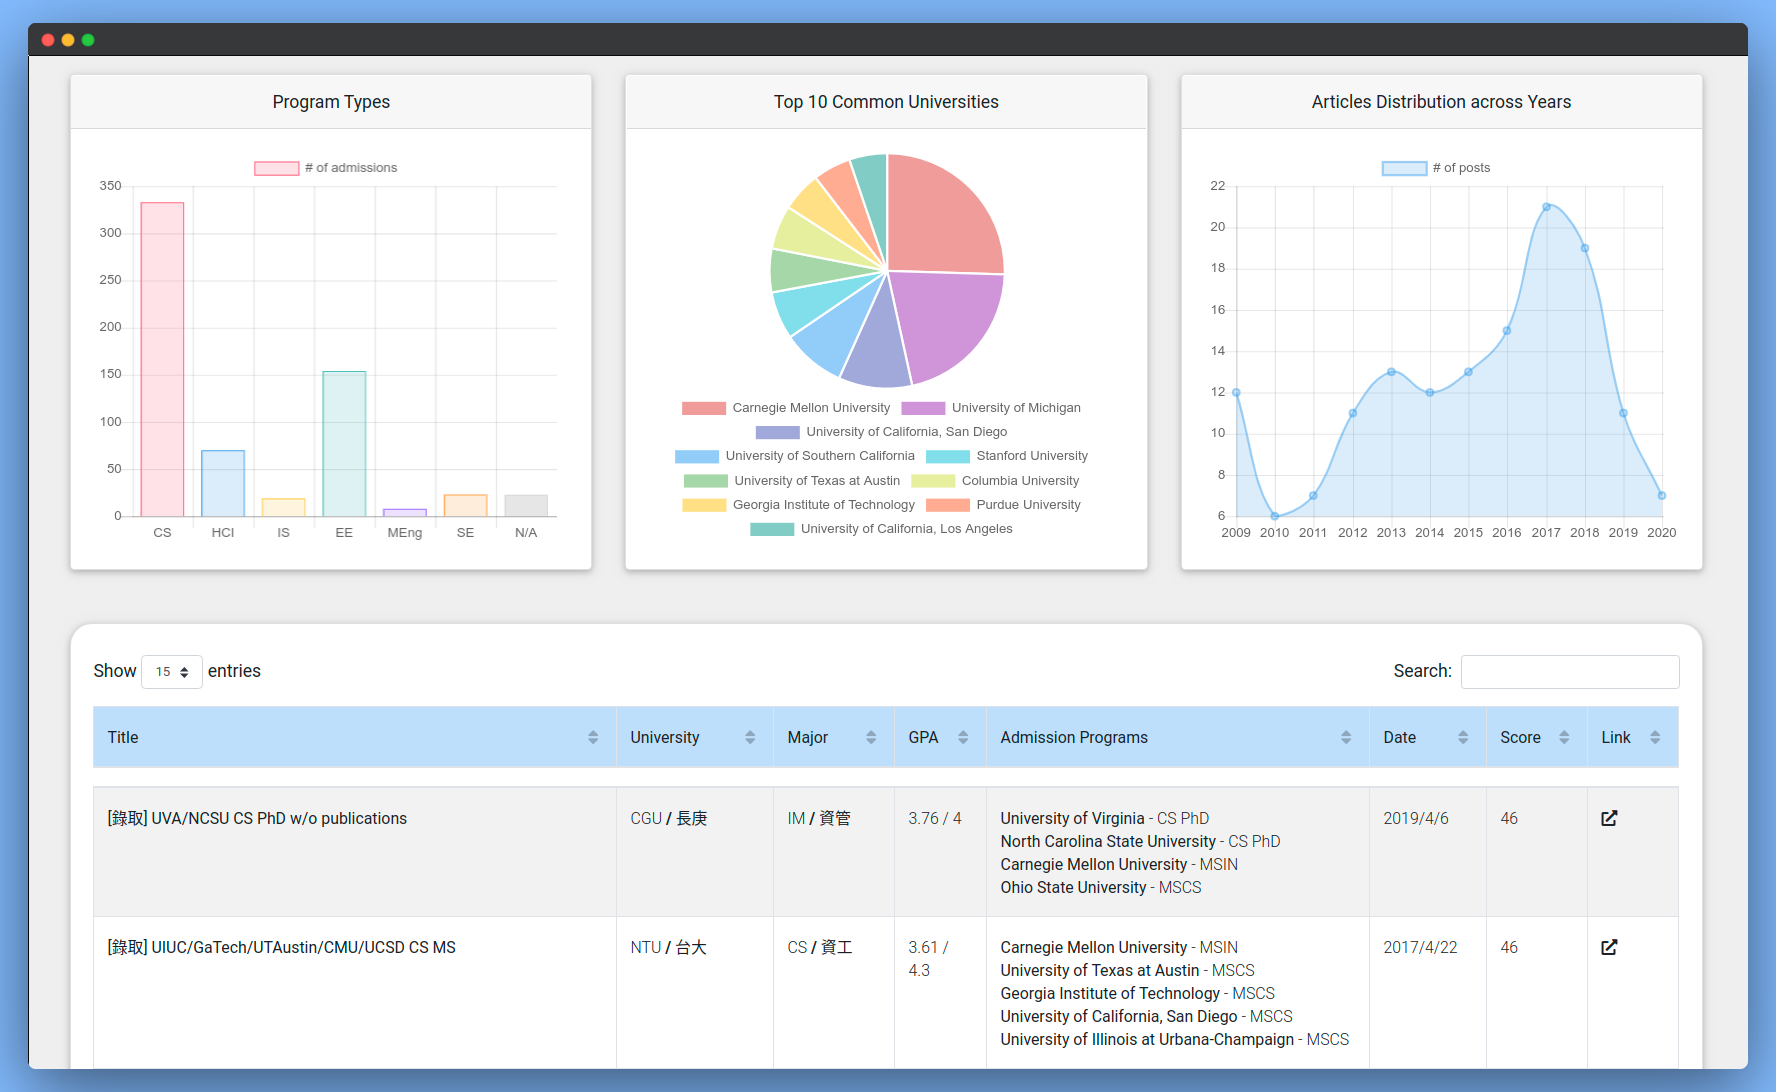Toggle University of Texas at Austin legend
This screenshot has height=1092, width=1776.
(x=792, y=481)
